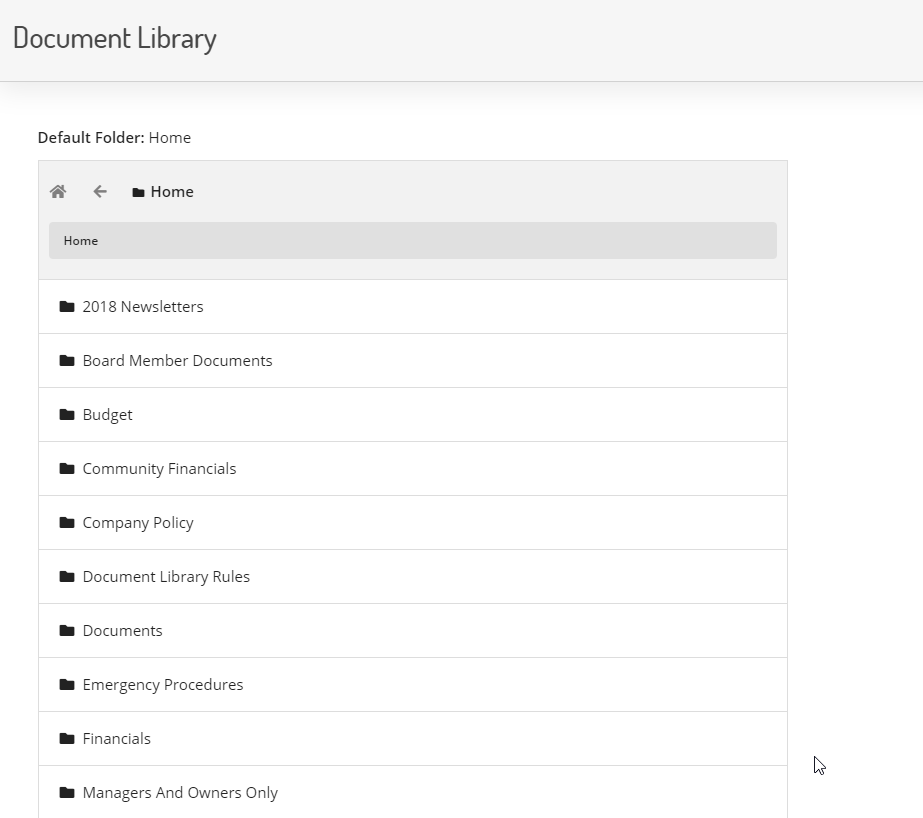Click the 2018 Newsletters folder icon
Viewport: 923px width, 818px height.
(x=67, y=307)
